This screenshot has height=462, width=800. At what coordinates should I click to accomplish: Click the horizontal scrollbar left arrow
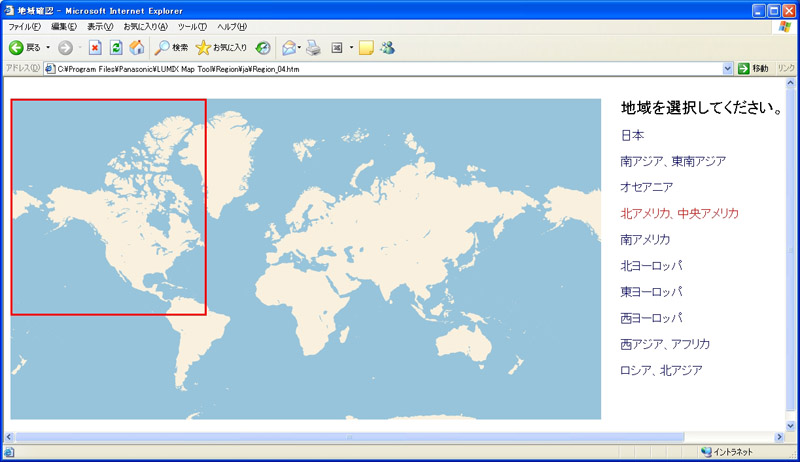pos(9,437)
